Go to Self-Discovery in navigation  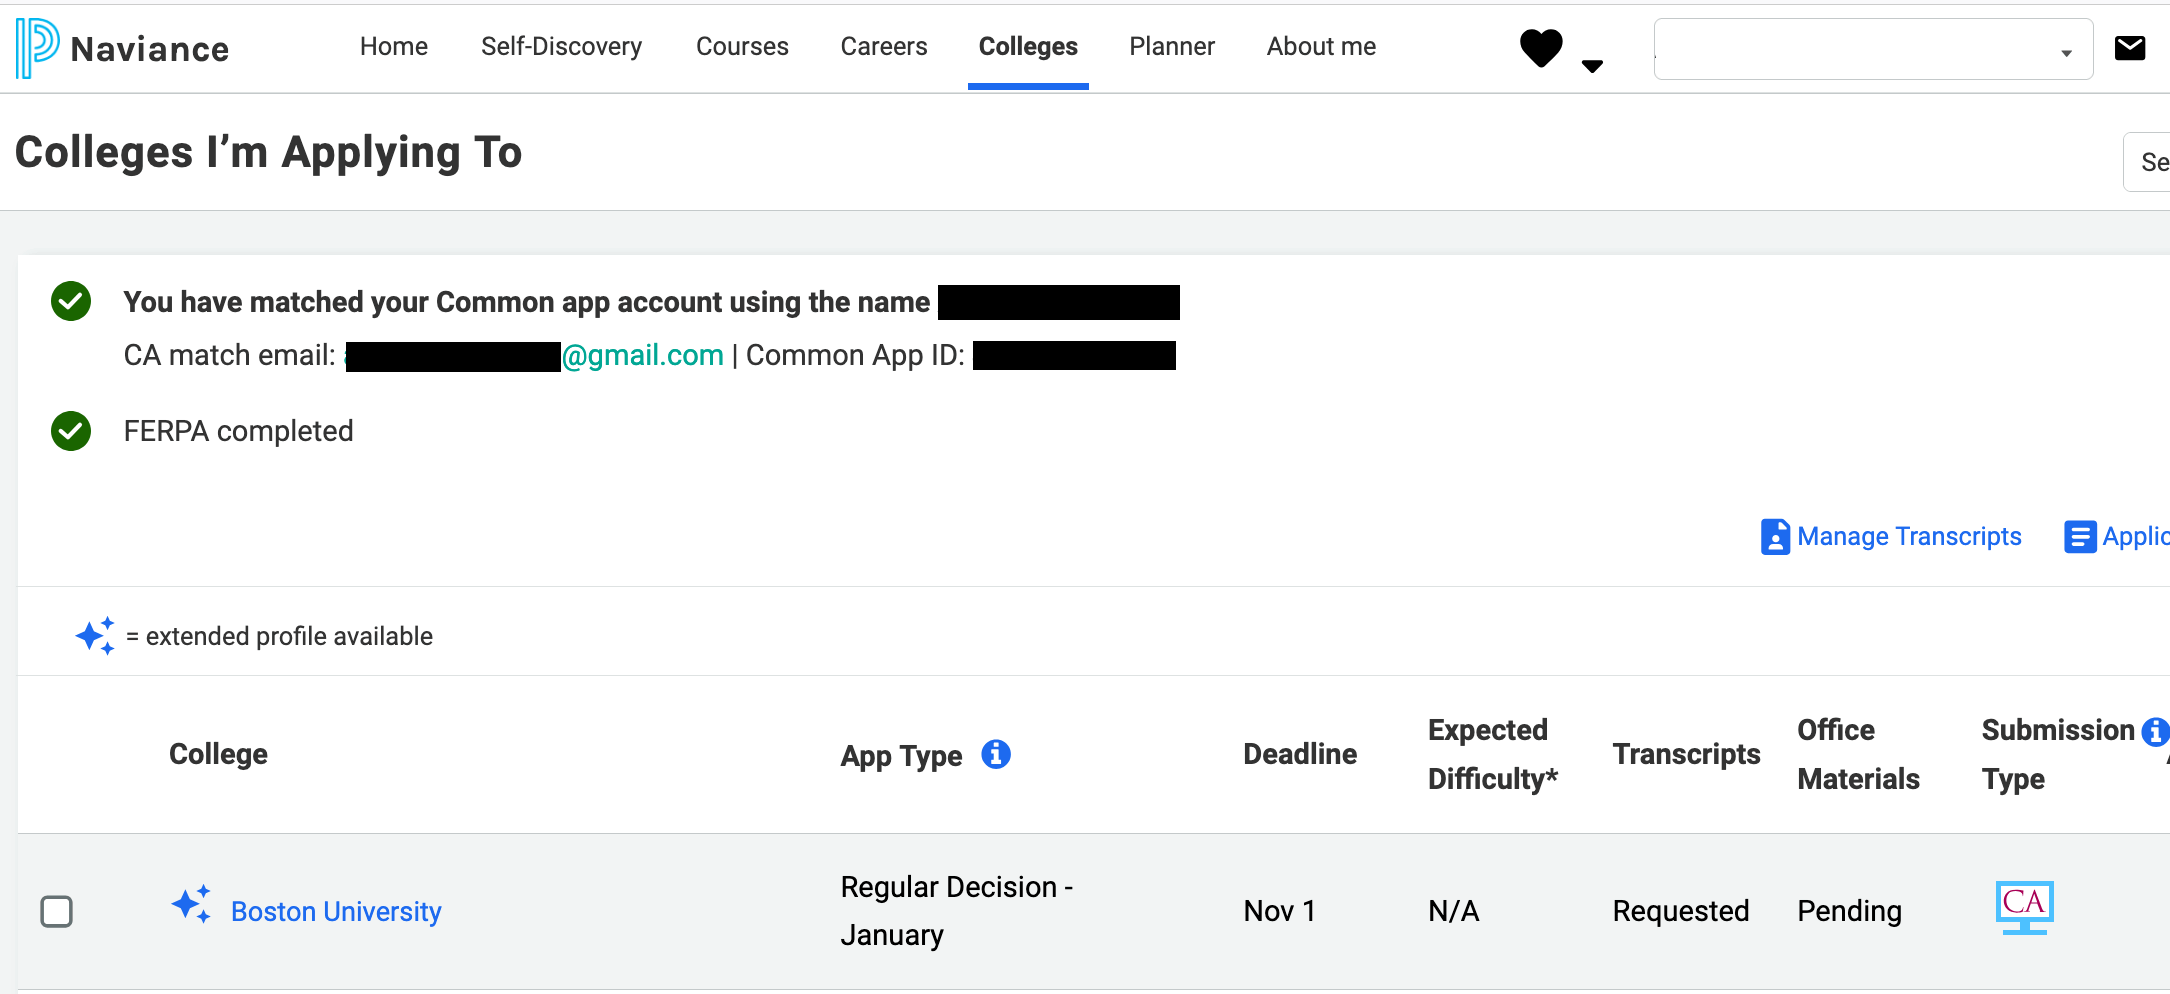[x=562, y=47]
